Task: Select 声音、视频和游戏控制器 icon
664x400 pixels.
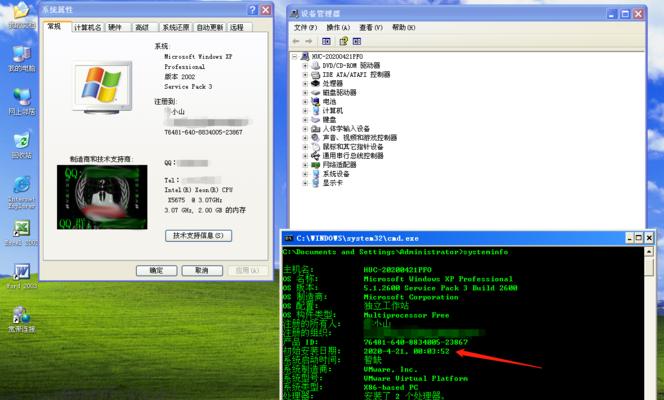Action: tap(315, 138)
